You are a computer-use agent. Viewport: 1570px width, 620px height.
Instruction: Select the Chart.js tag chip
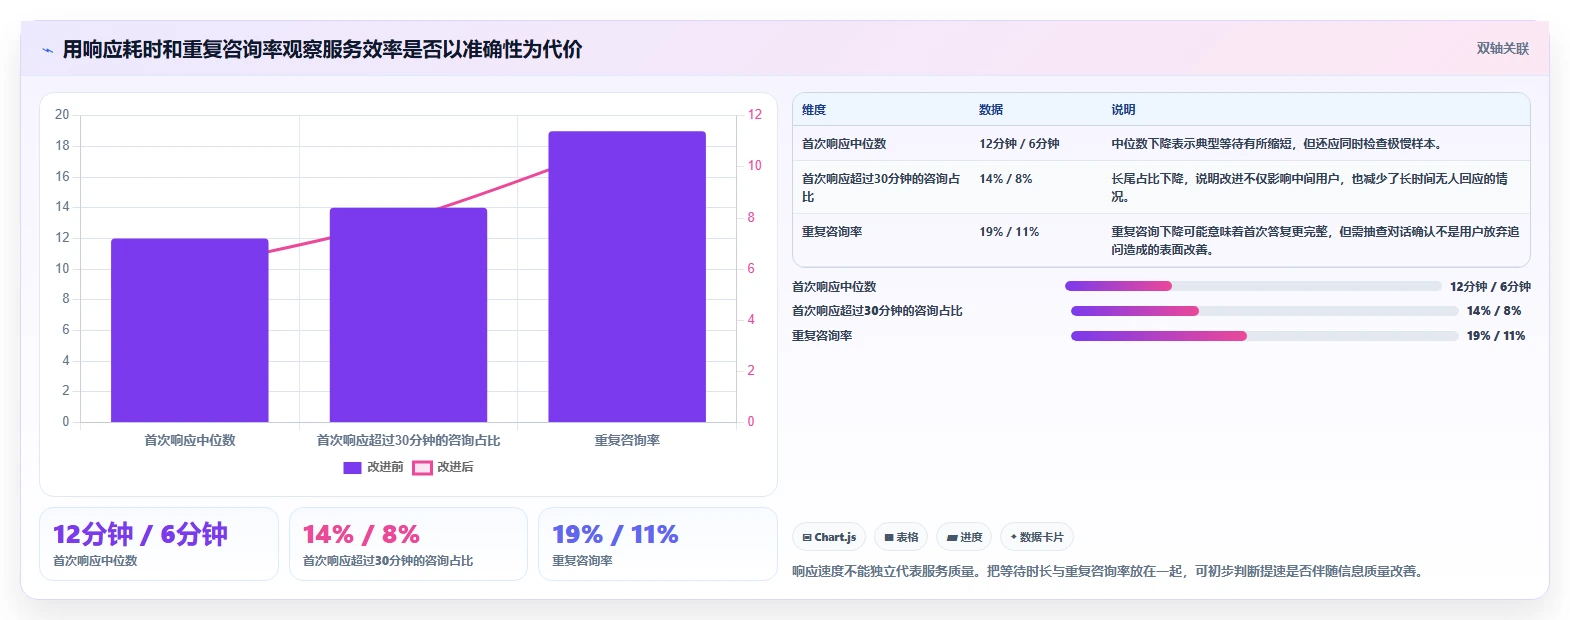tap(829, 537)
